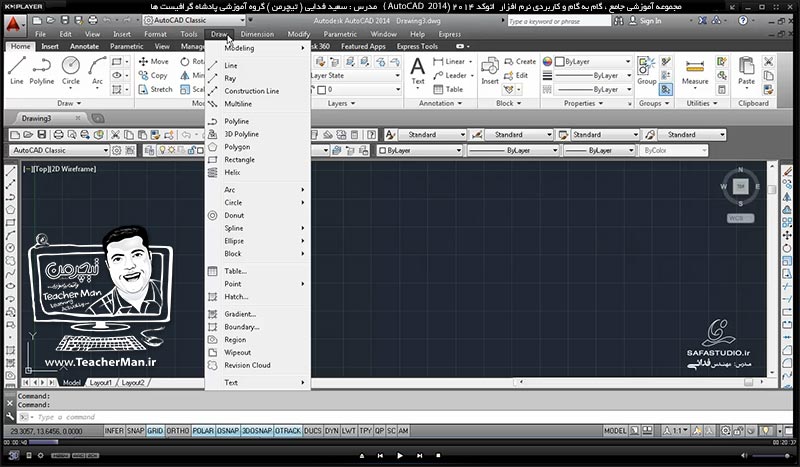Open the Arc submenu in Draw menu
800x467 pixels.
point(258,190)
